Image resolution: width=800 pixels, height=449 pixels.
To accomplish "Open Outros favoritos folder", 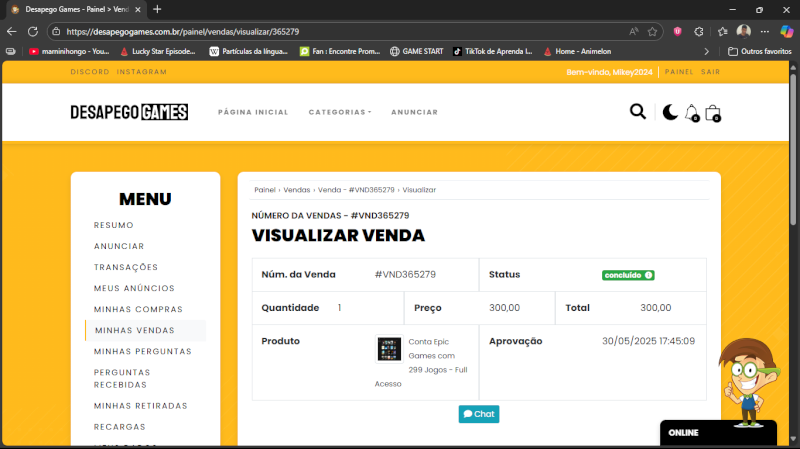I will (760, 52).
